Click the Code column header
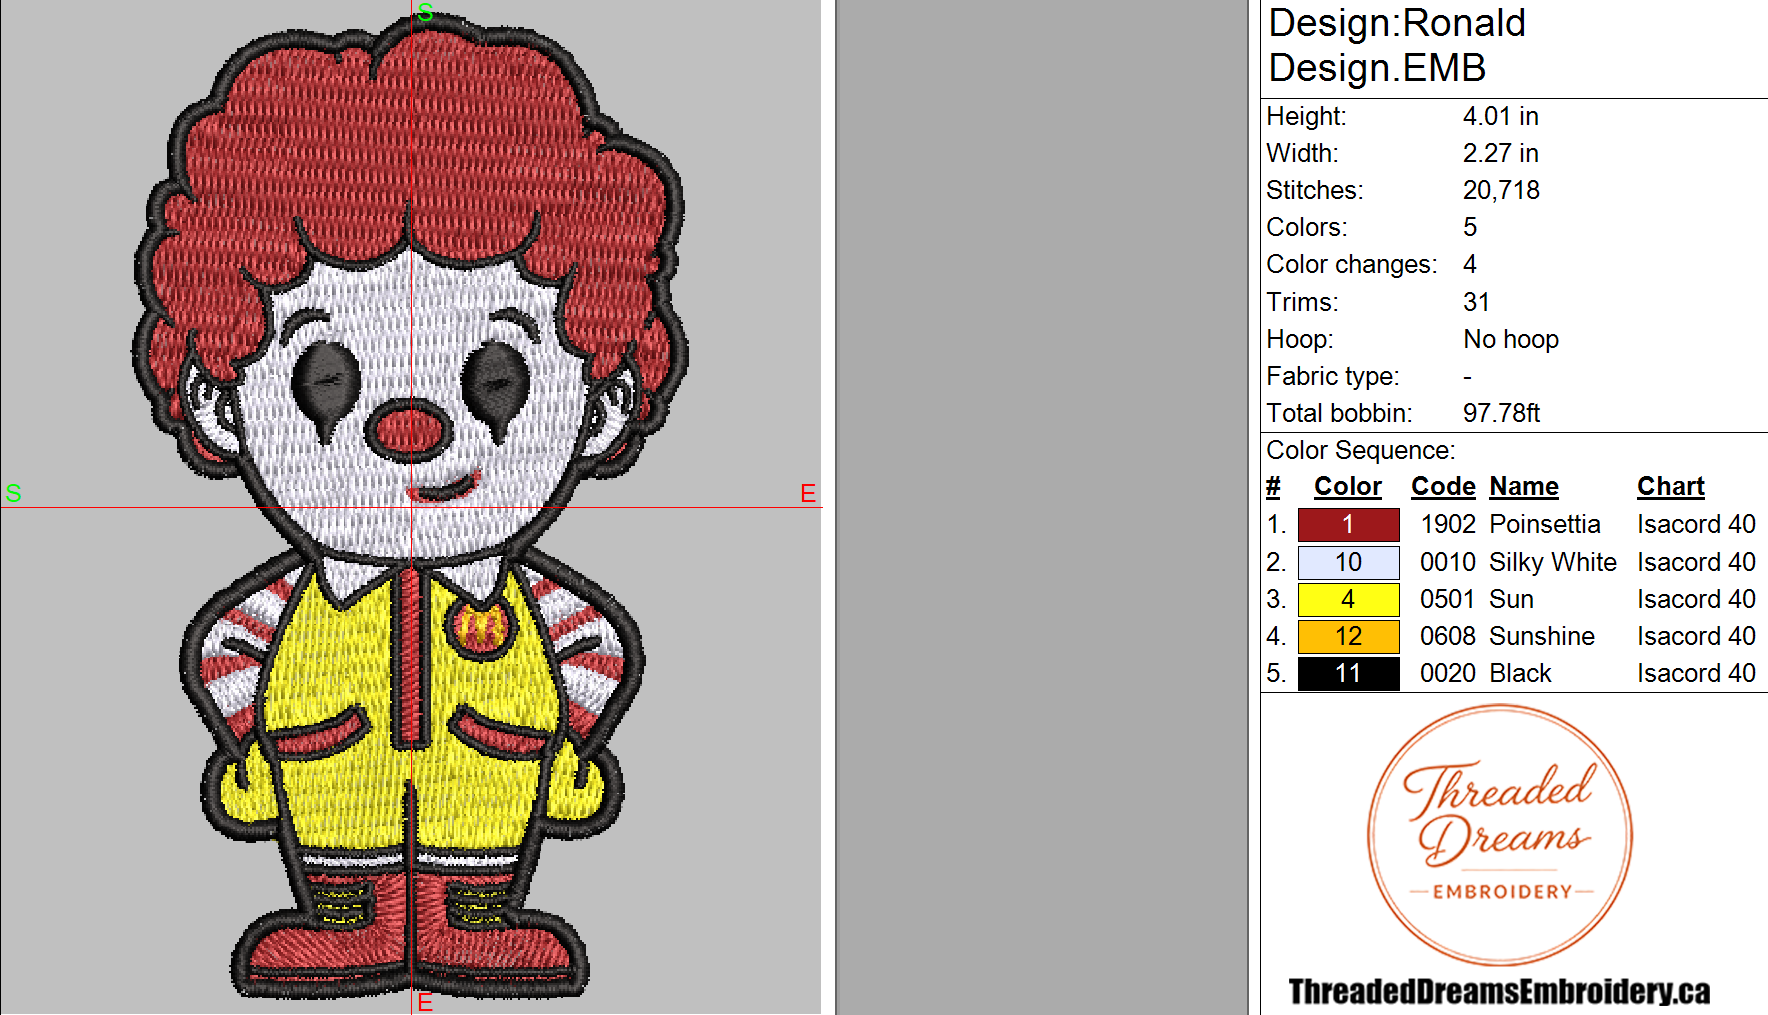The height and width of the screenshot is (1015, 1768). pos(1443,487)
